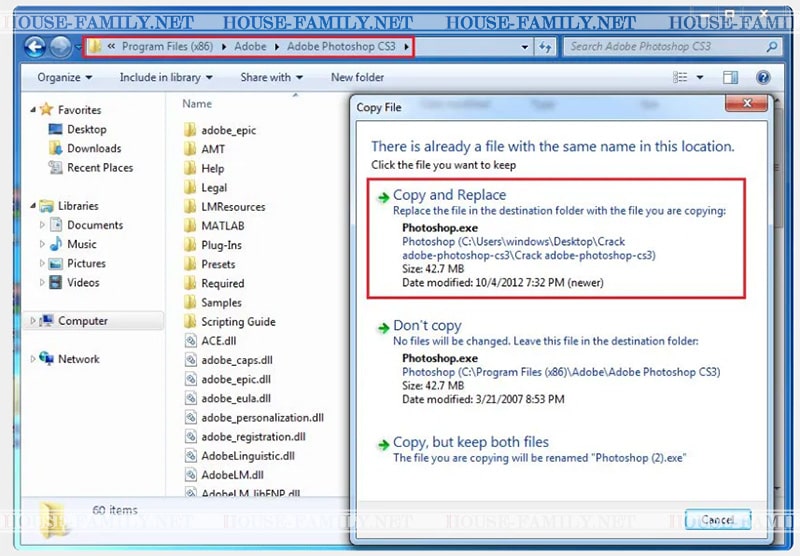This screenshot has height=556, width=800.
Task: Toggle the preview pane icon
Action: tap(730, 78)
